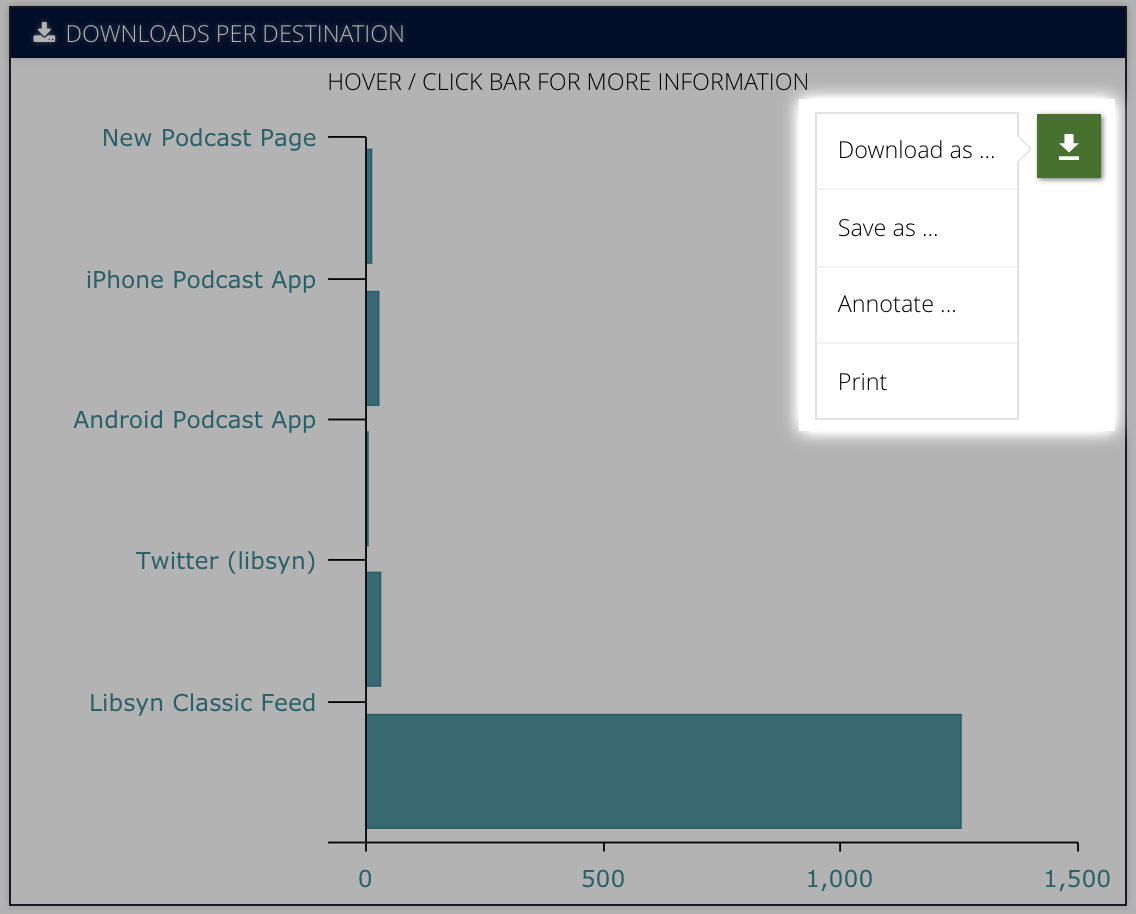Click the iPhone Podcast App bar
1136x914 pixels.
coord(373,348)
